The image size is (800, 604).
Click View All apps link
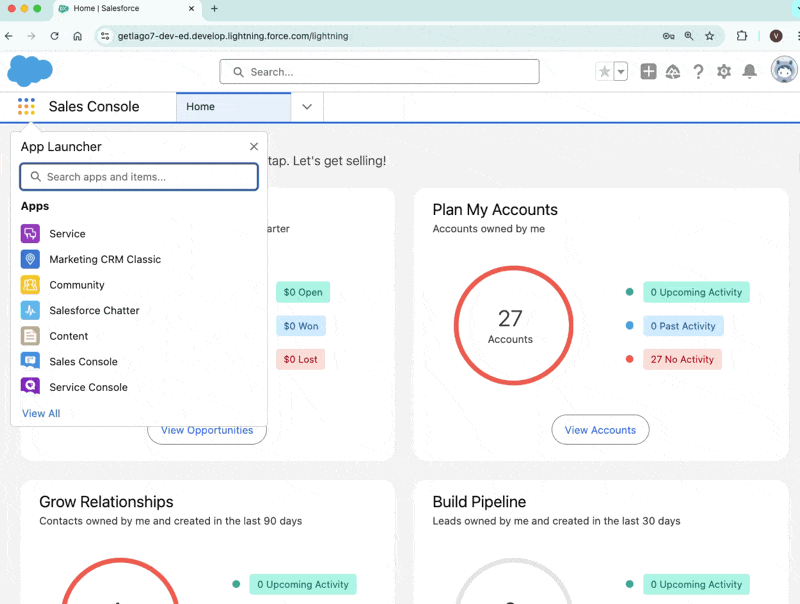click(x=41, y=413)
